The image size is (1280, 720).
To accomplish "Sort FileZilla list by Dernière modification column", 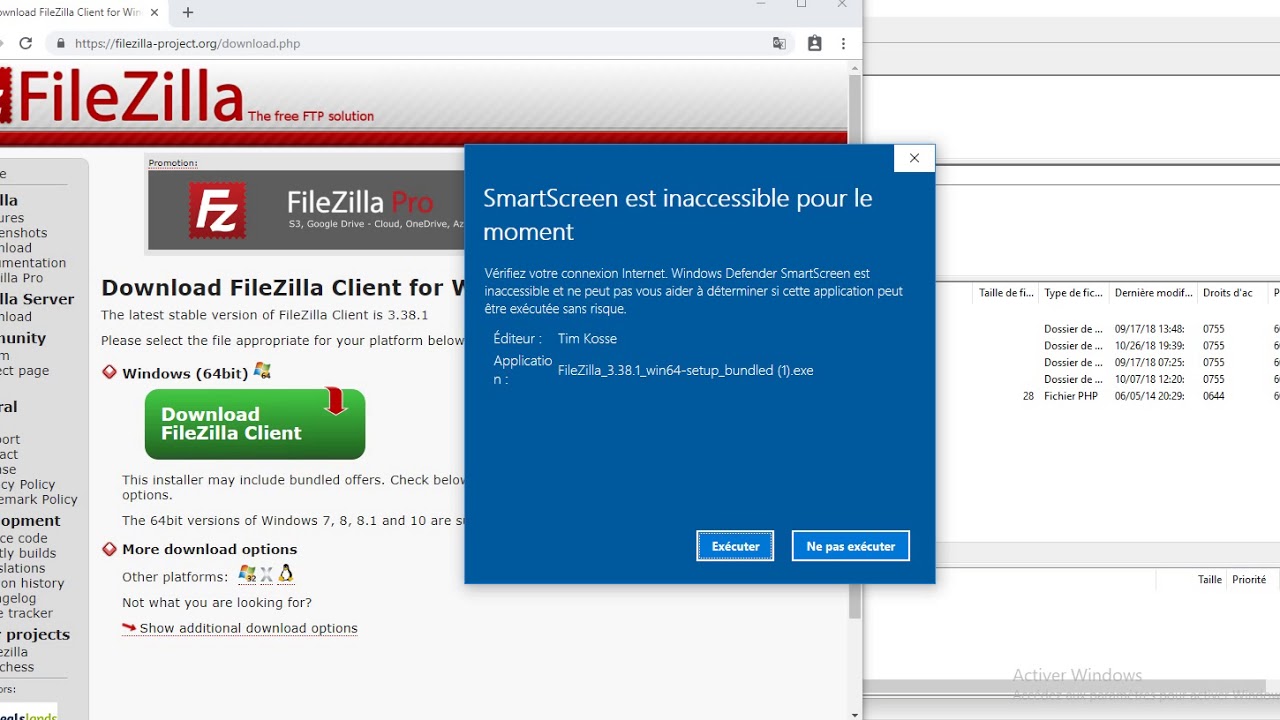I will [x=1153, y=293].
